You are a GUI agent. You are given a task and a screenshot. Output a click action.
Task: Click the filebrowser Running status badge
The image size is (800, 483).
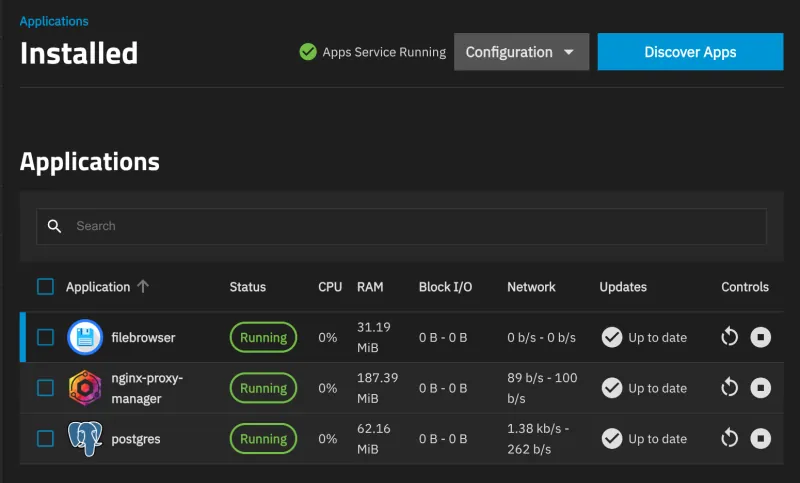[263, 337]
